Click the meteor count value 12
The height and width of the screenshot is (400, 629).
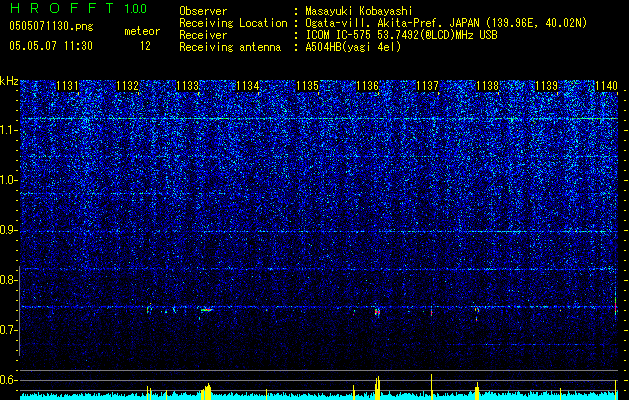coord(145,46)
